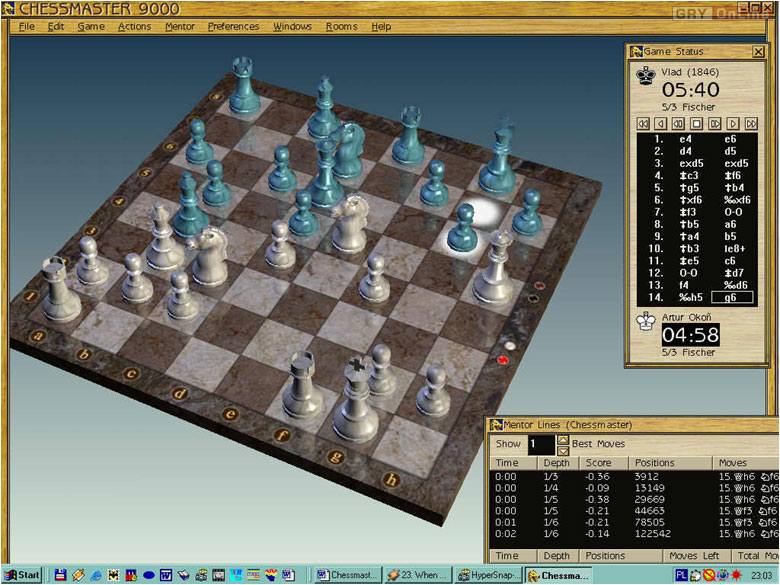Select move 1 e4 in the move list
Image resolution: width=780 pixels, height=585 pixels.
point(685,139)
